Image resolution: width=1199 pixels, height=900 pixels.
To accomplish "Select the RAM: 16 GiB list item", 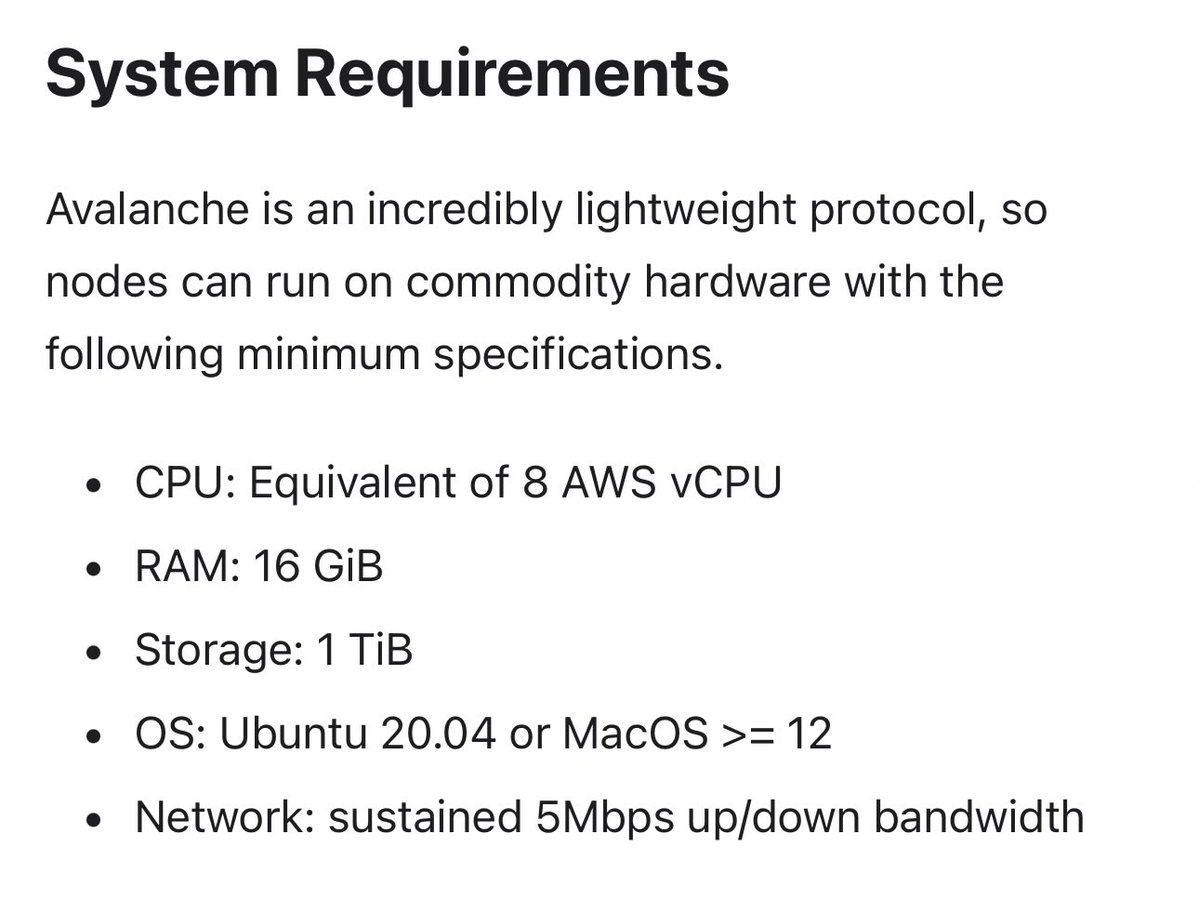I will point(258,567).
